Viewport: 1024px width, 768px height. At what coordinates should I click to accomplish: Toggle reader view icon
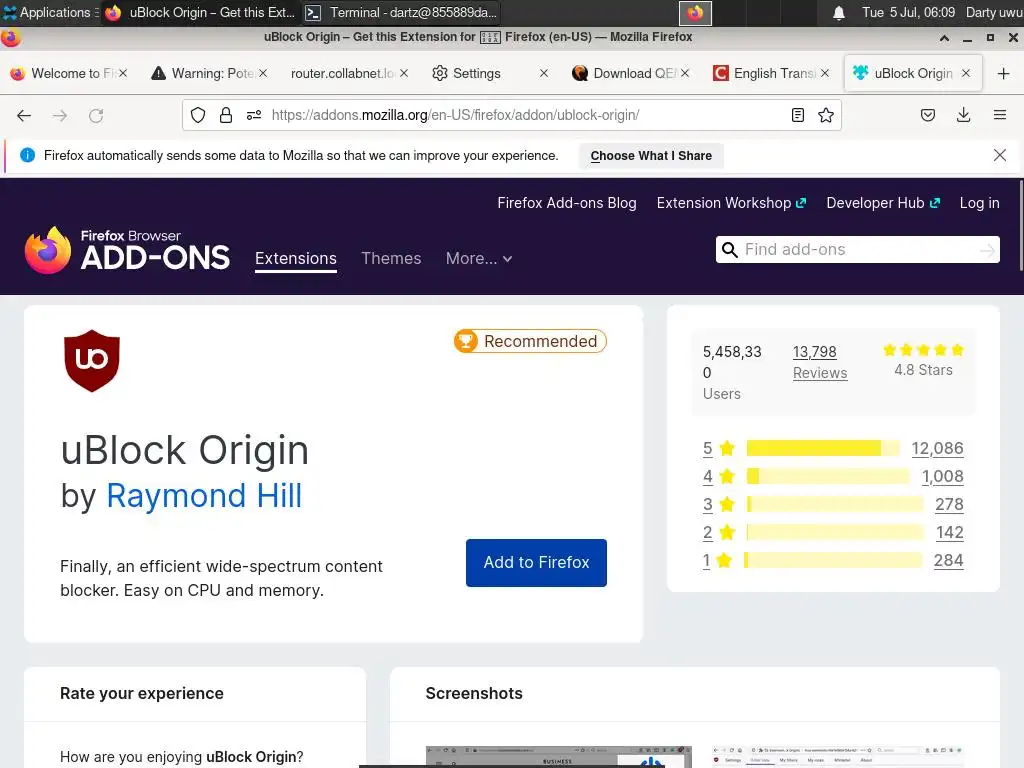coord(797,116)
